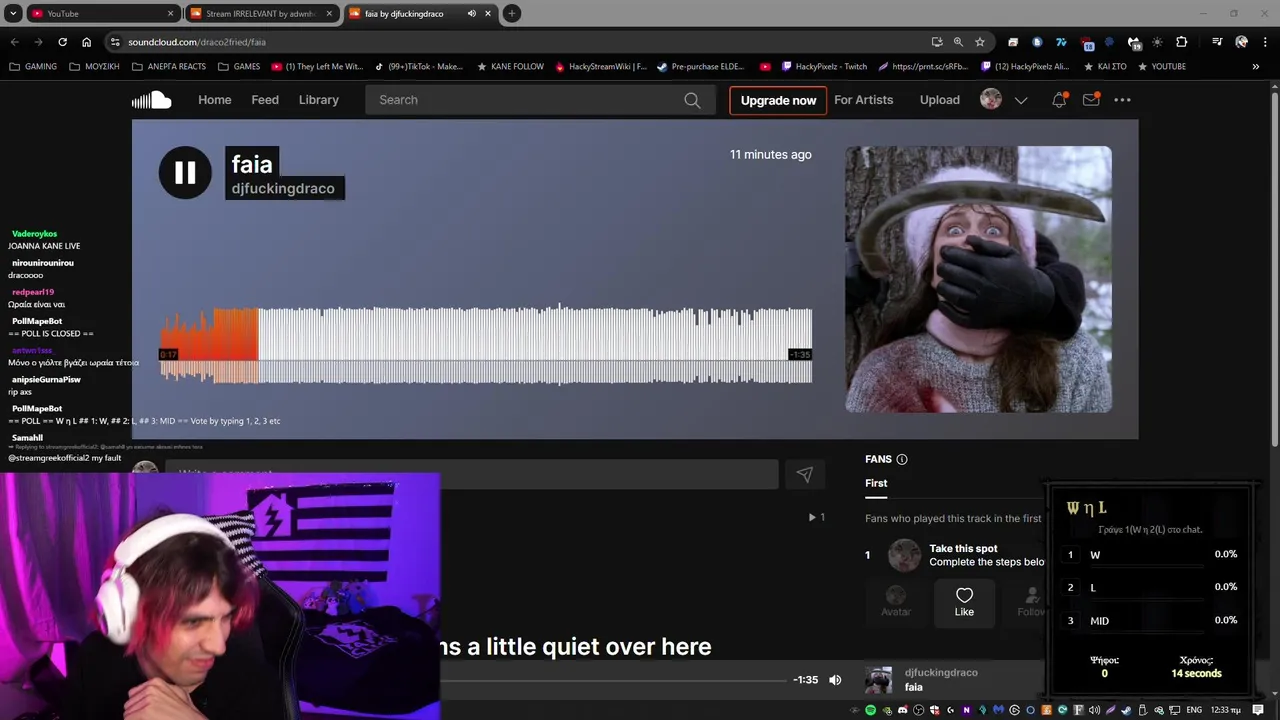
Task: Open the KANE FOLLOW bookmark
Action: tap(510, 67)
